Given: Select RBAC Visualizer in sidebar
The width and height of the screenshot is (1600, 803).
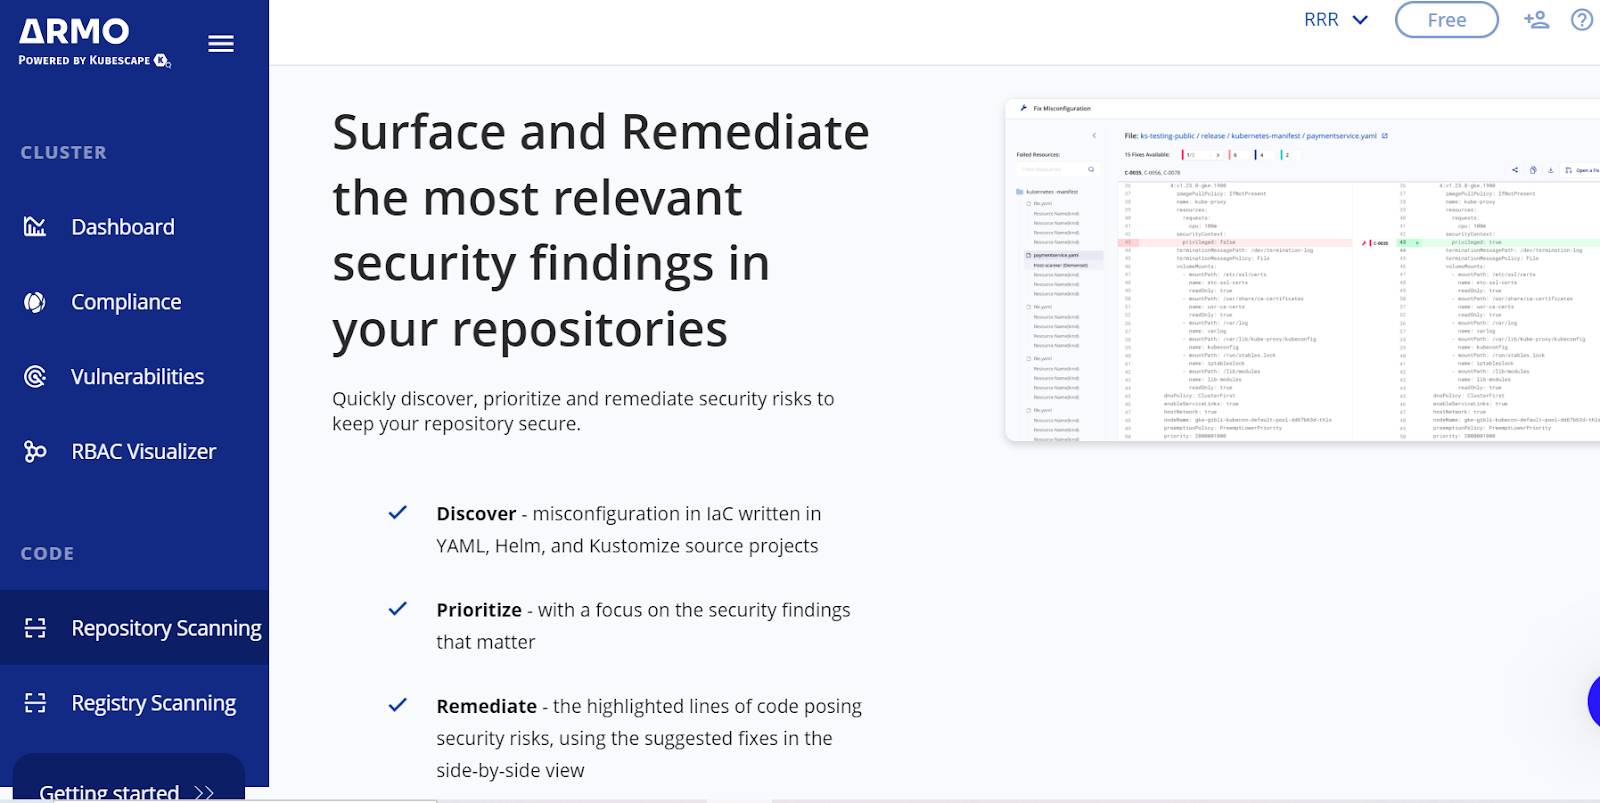Looking at the screenshot, I should tap(144, 452).
